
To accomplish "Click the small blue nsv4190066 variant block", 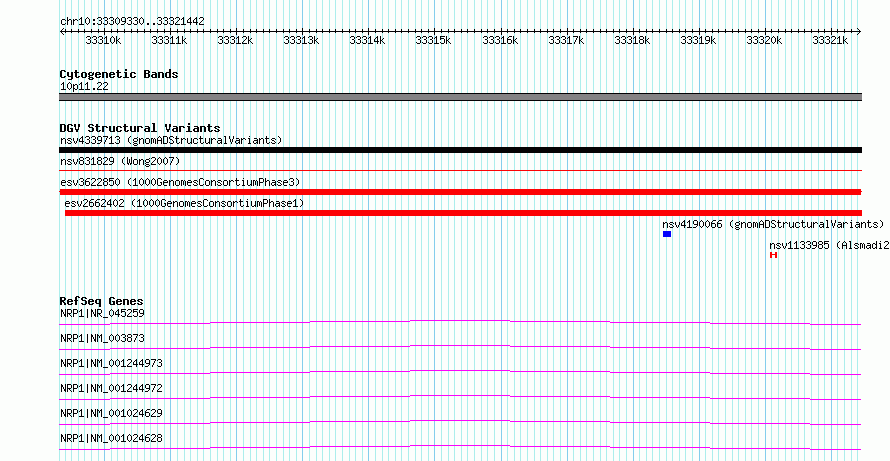I will [667, 234].
